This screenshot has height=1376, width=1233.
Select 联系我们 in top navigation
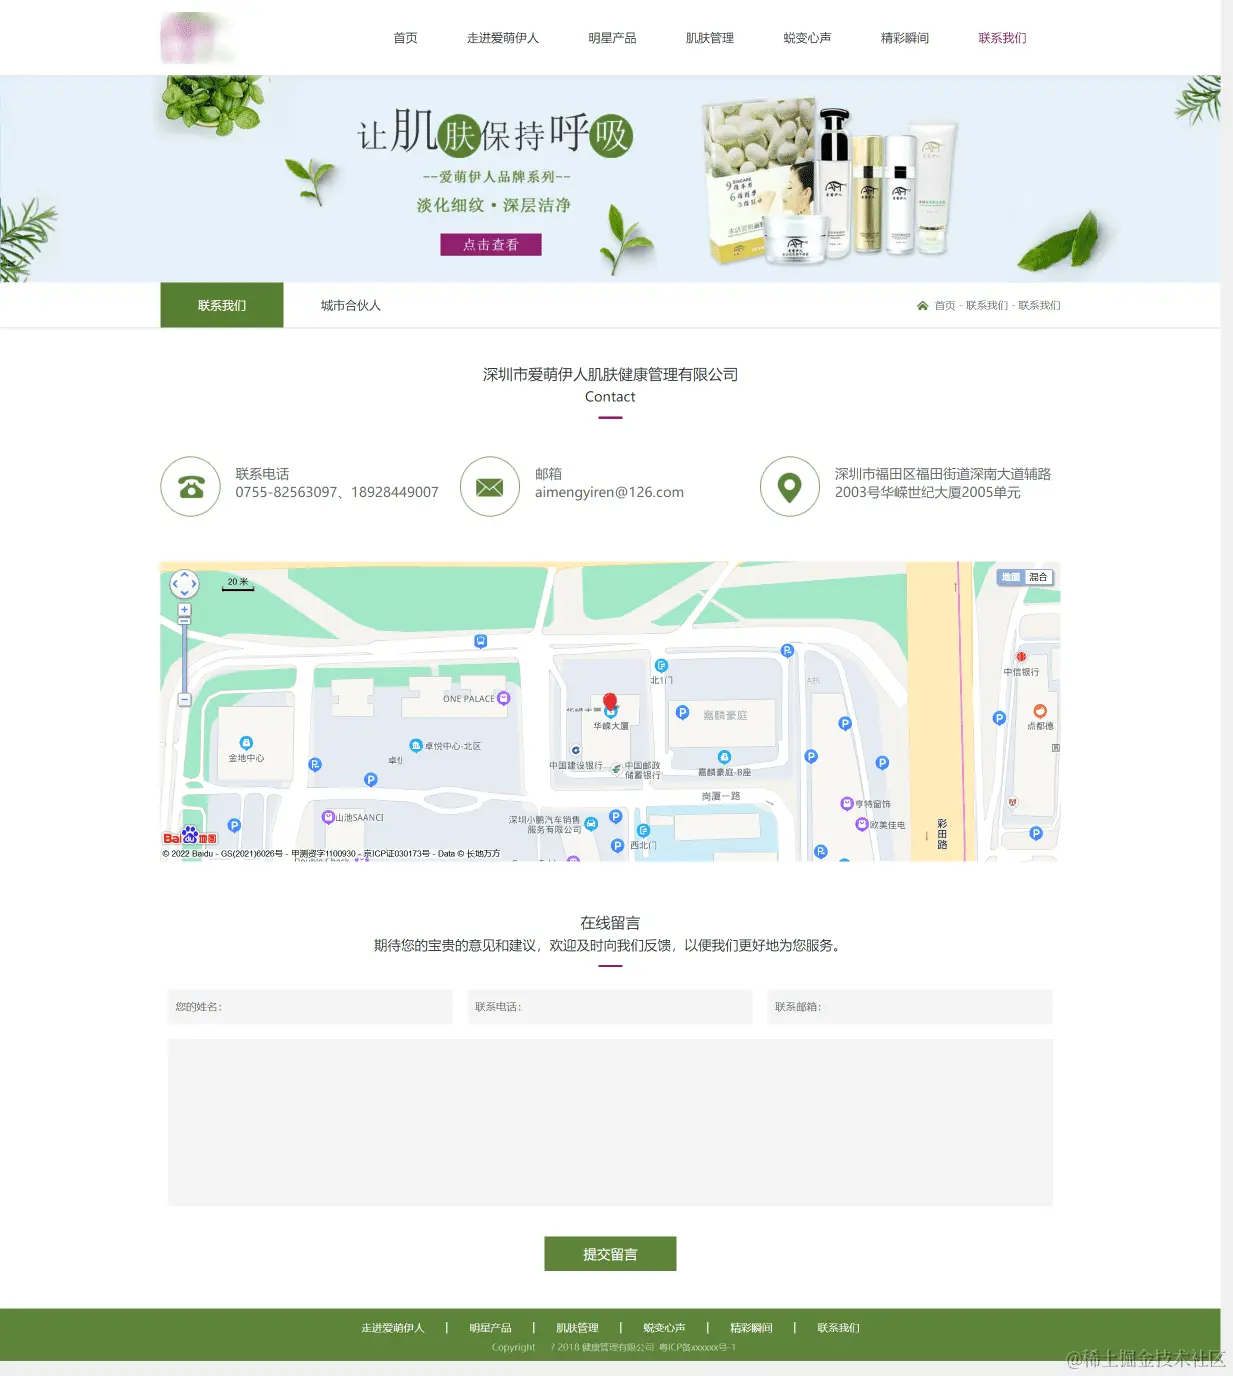tap(1002, 38)
